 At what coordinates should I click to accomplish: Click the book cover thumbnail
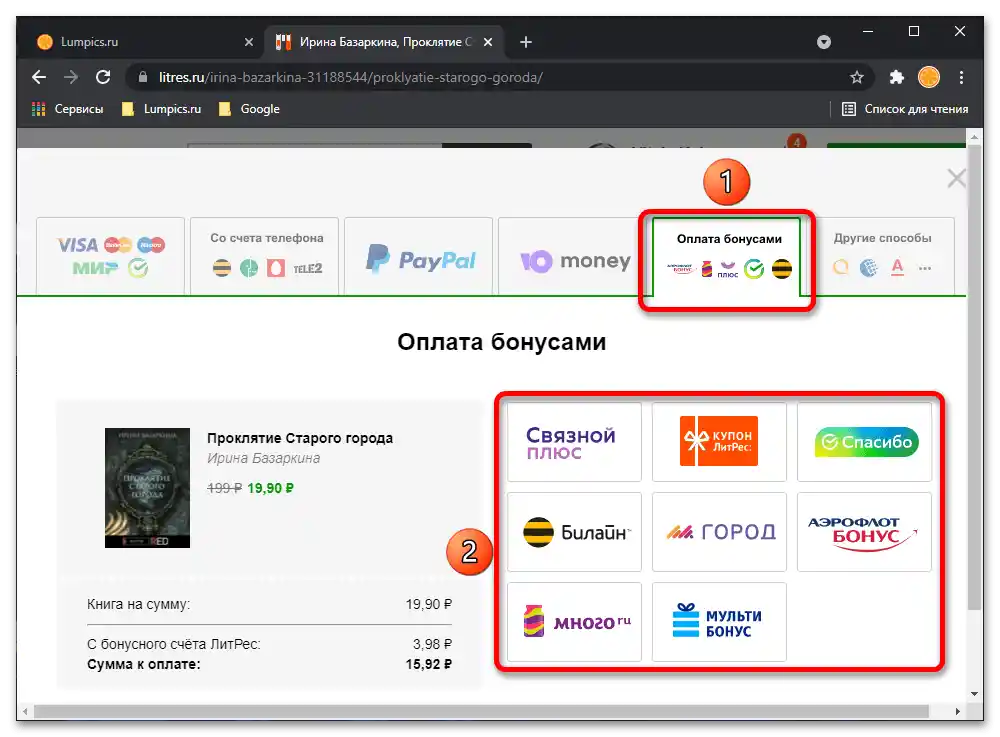[x=147, y=488]
